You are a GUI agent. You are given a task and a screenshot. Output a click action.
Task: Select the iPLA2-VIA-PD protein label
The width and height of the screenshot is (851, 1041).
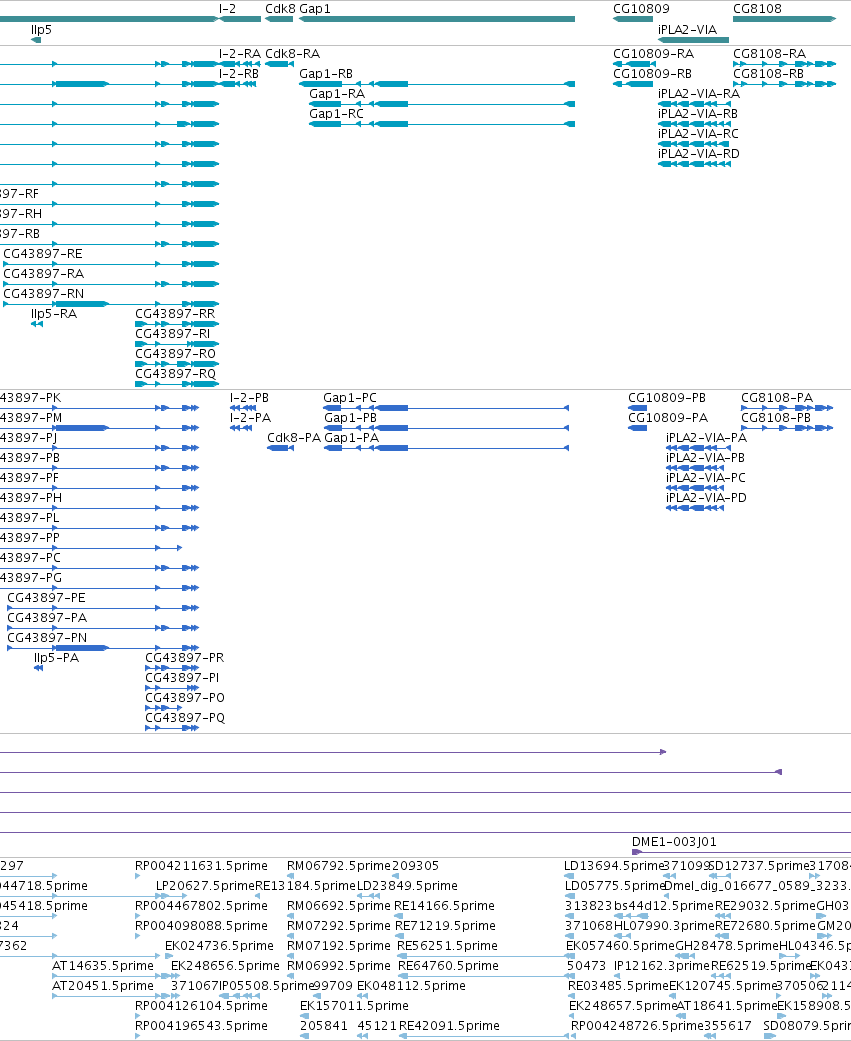click(706, 497)
